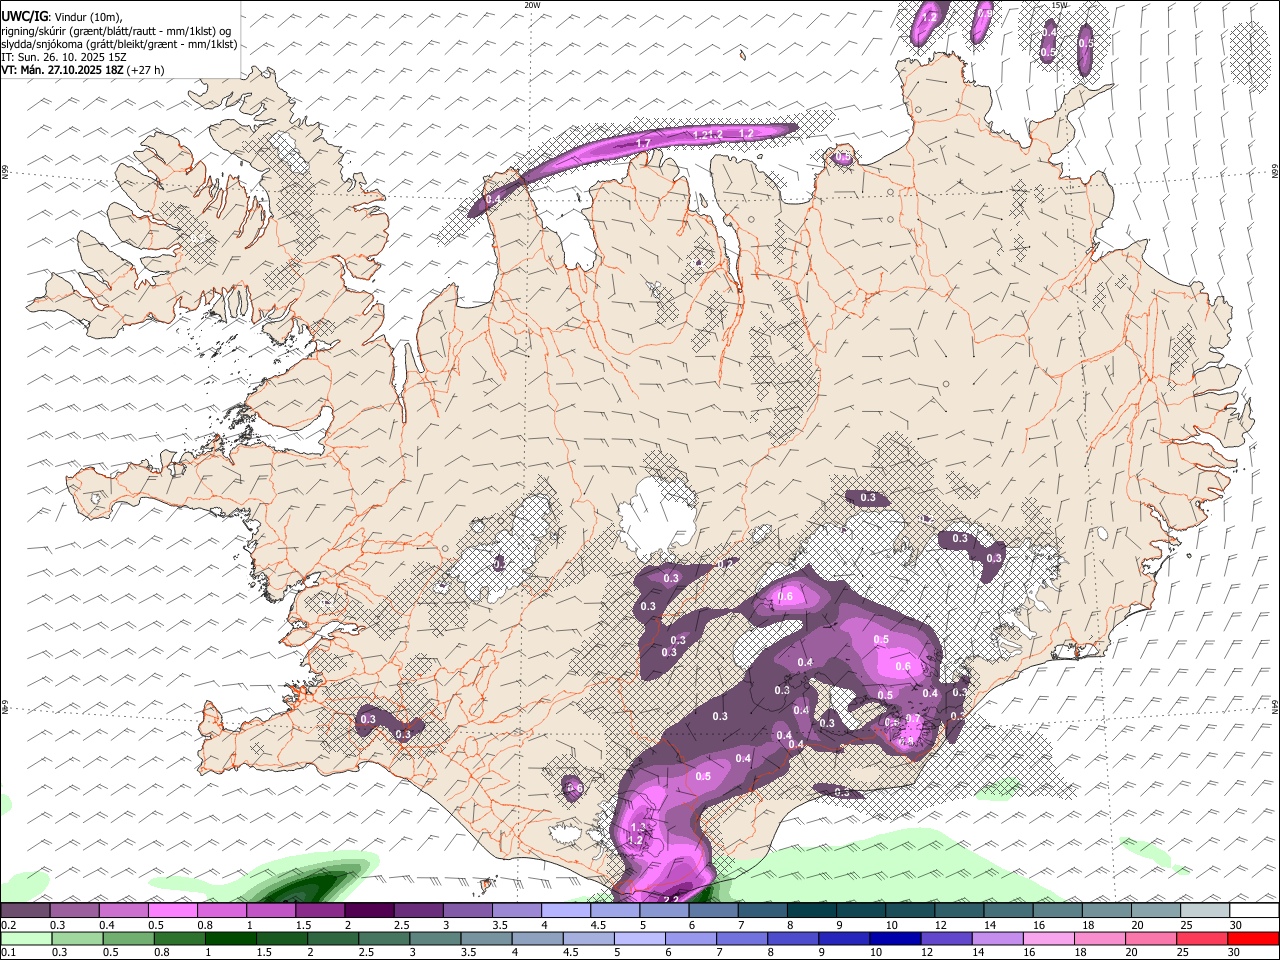Click the 'IT: Sun. 26. 10. 2025 15Z' line

pos(63,57)
